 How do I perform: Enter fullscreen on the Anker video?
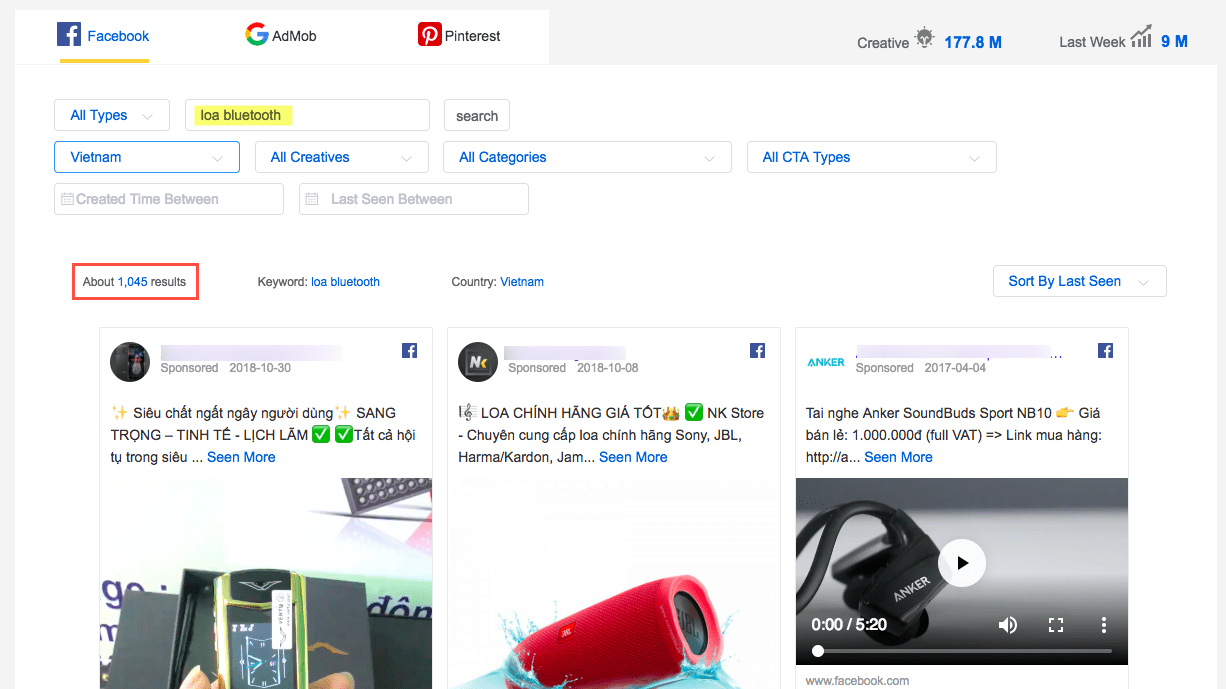(x=1055, y=625)
